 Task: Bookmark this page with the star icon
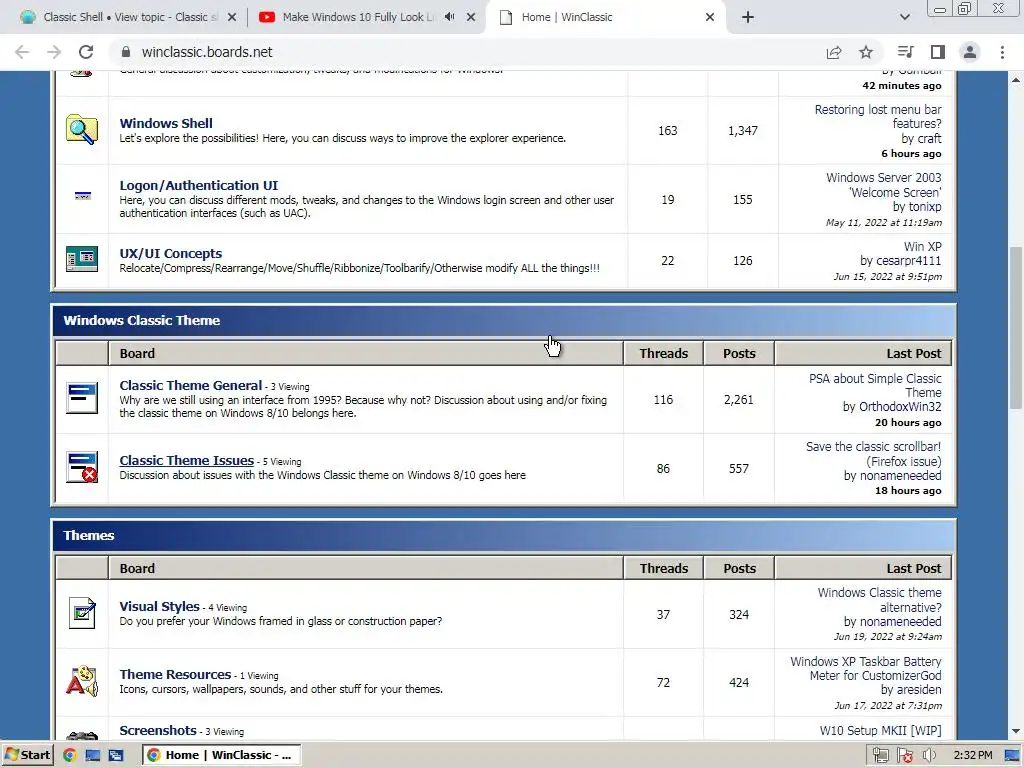[x=865, y=52]
